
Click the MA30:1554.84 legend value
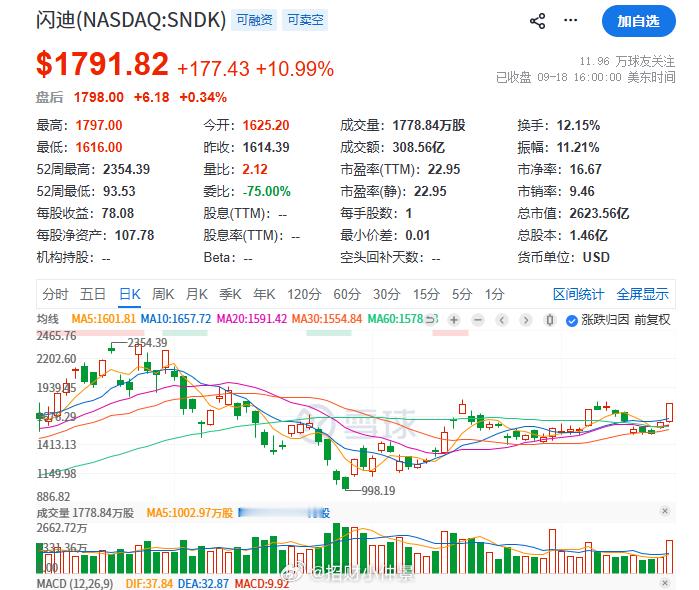tap(327, 319)
